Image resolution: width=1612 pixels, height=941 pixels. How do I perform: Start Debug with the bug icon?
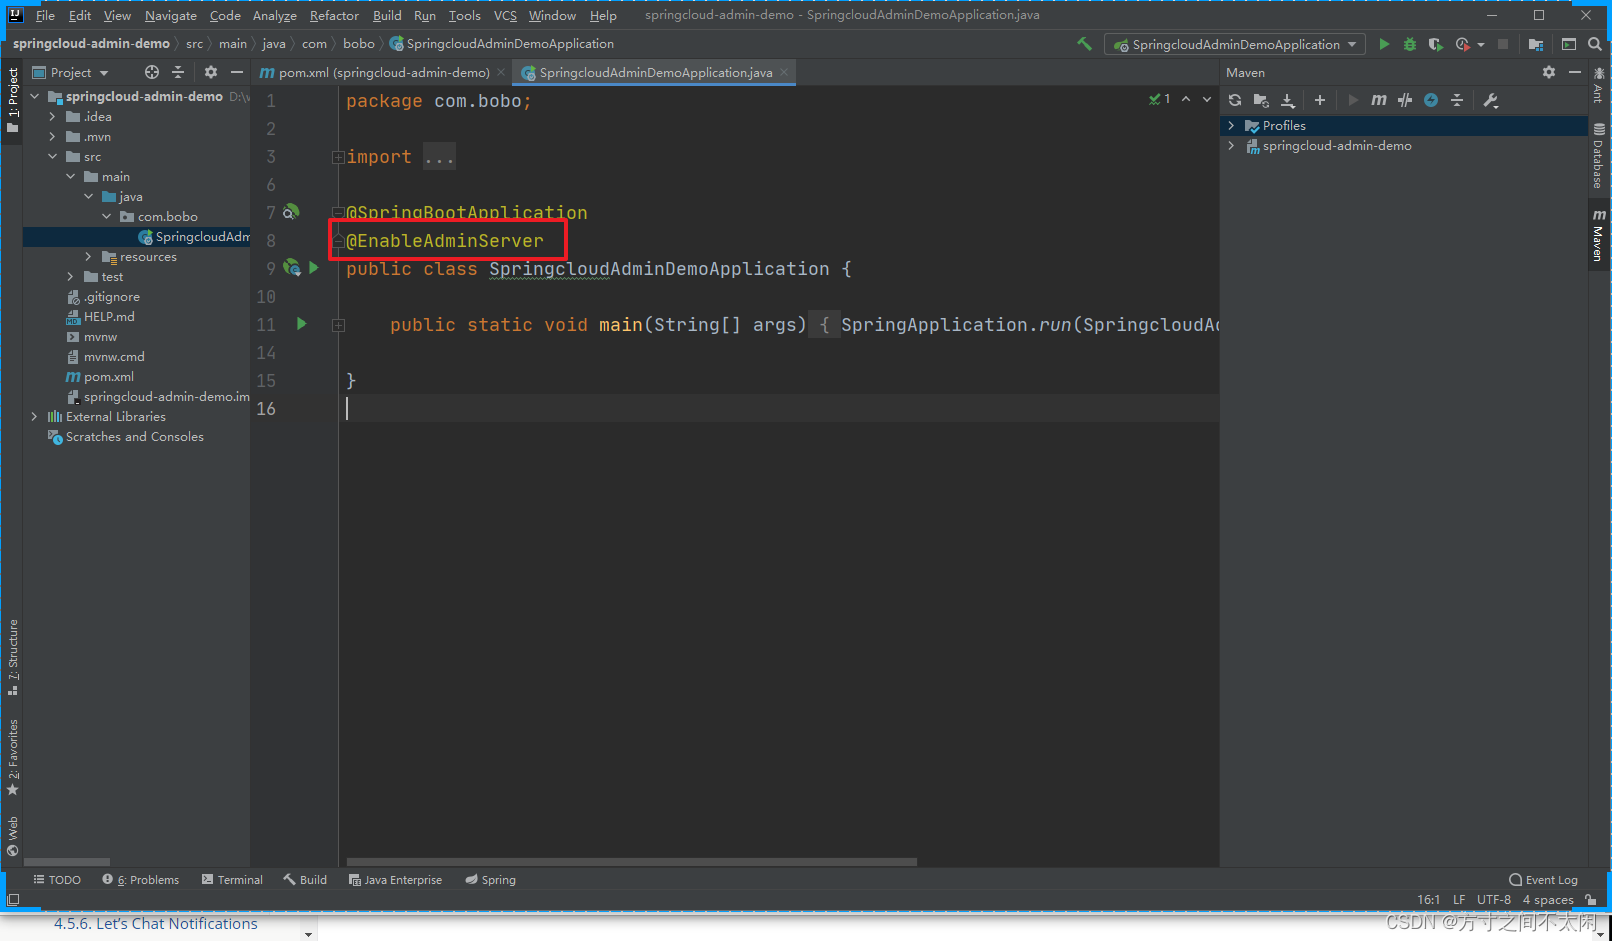point(1410,44)
